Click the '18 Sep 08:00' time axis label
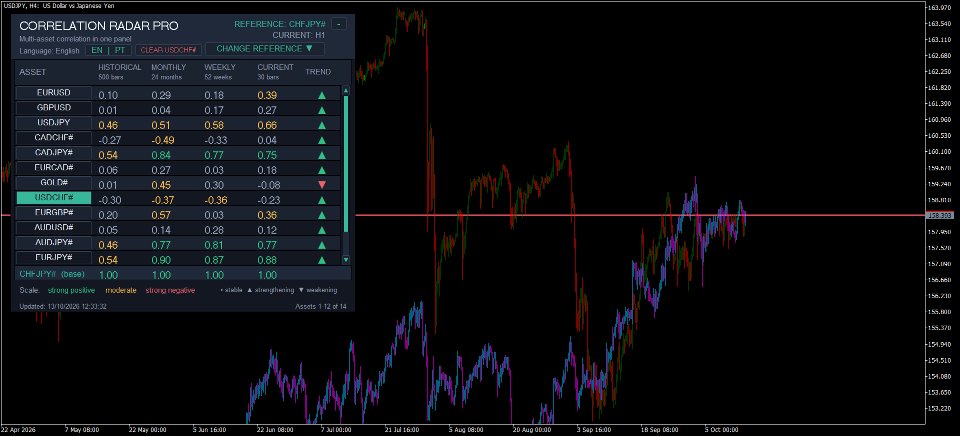 pos(658,430)
